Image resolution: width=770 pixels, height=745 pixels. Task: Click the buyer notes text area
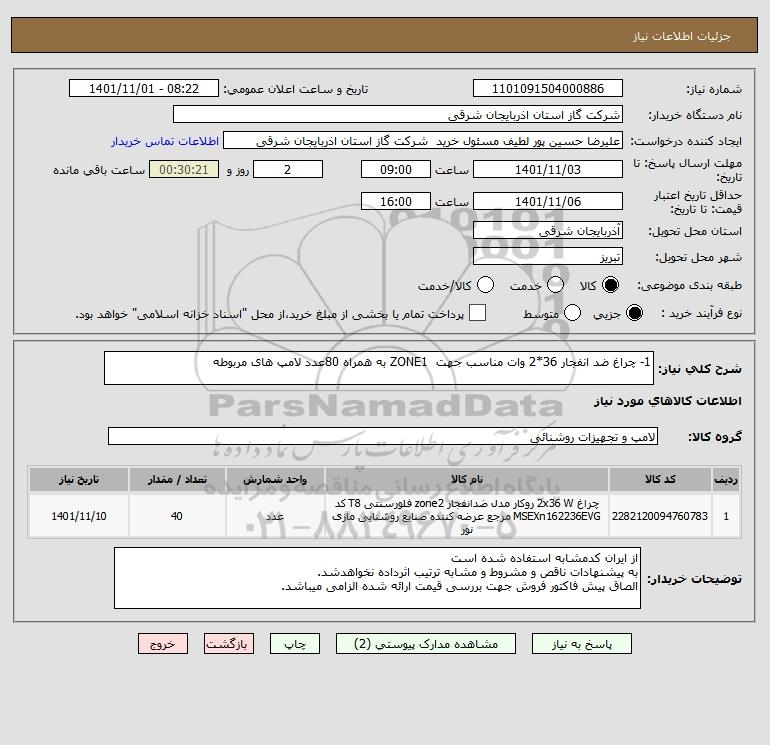(377, 578)
